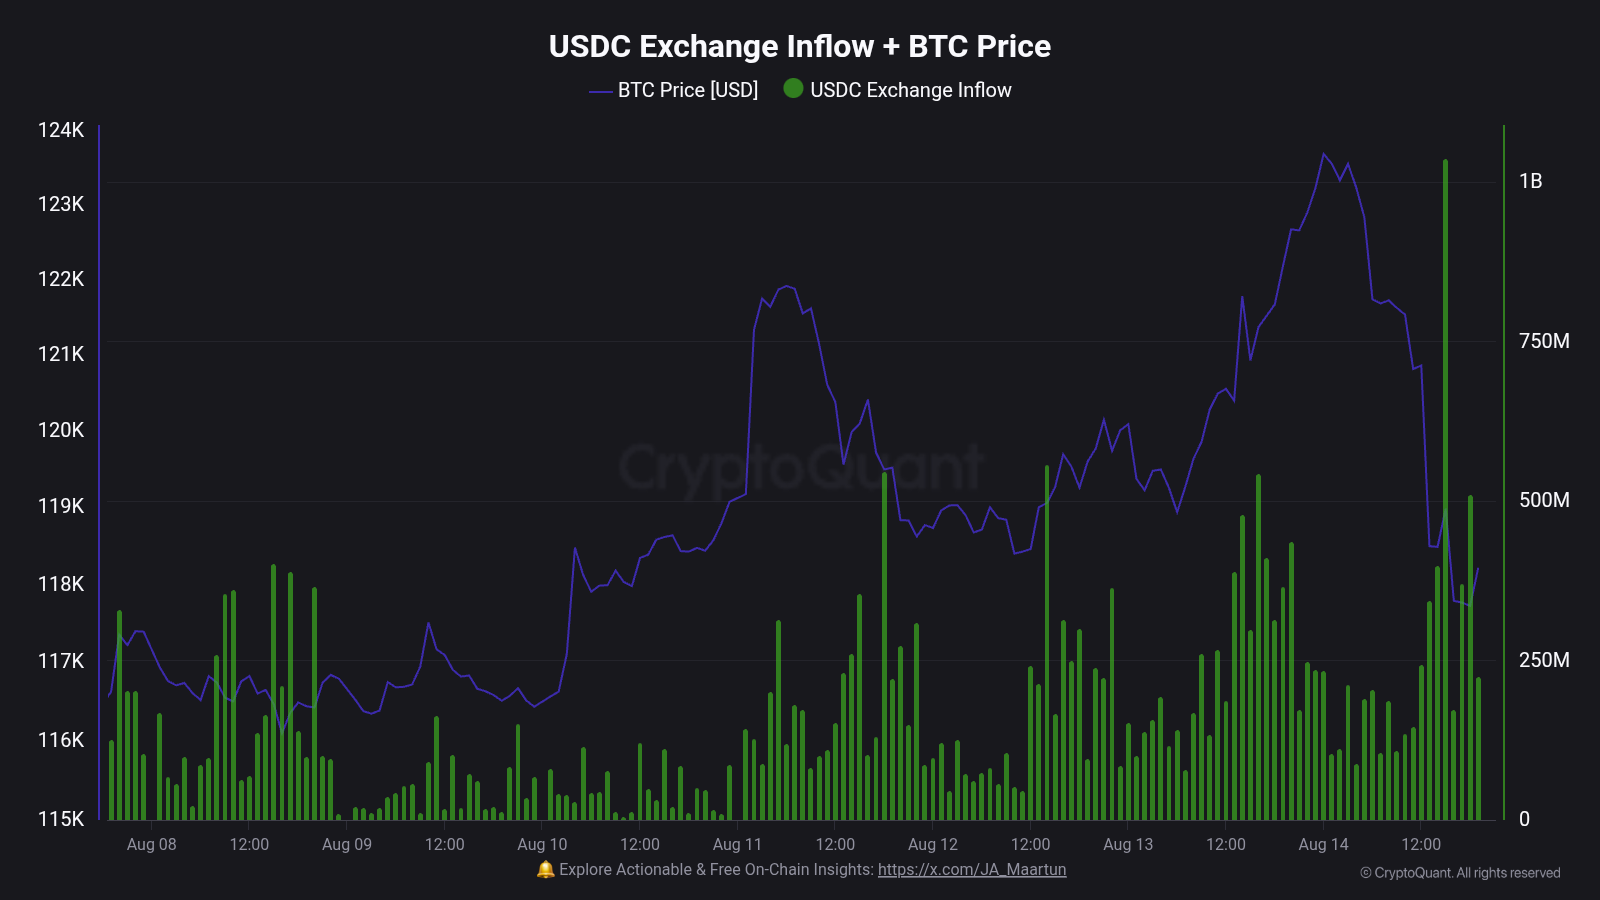Viewport: 1600px width, 900px height.
Task: Select the Aug 13 date label
Action: pos(1128,844)
